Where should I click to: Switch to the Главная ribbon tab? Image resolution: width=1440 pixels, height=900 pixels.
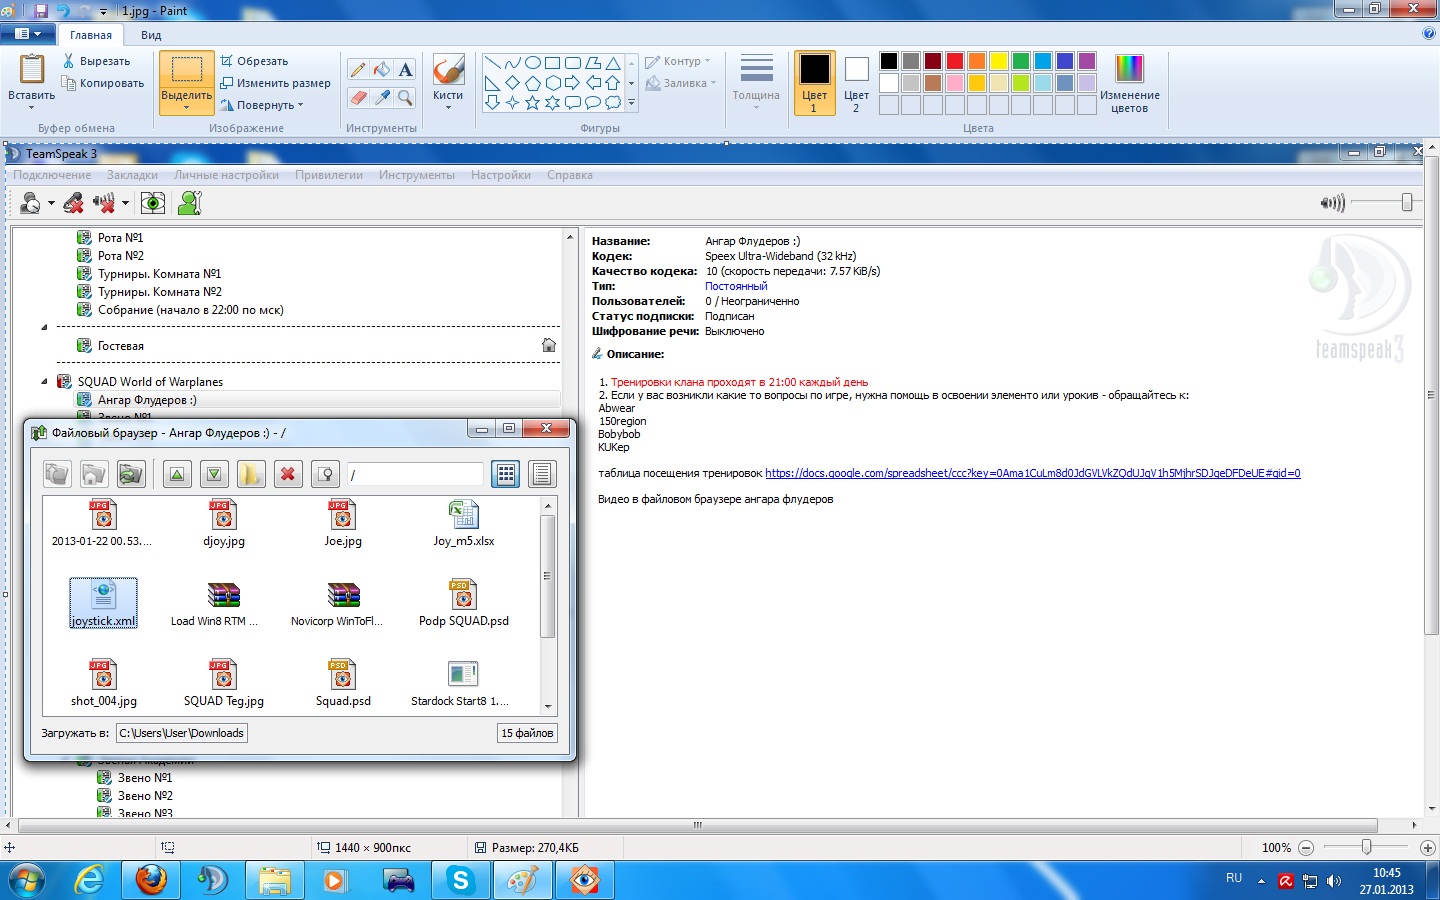coord(91,35)
